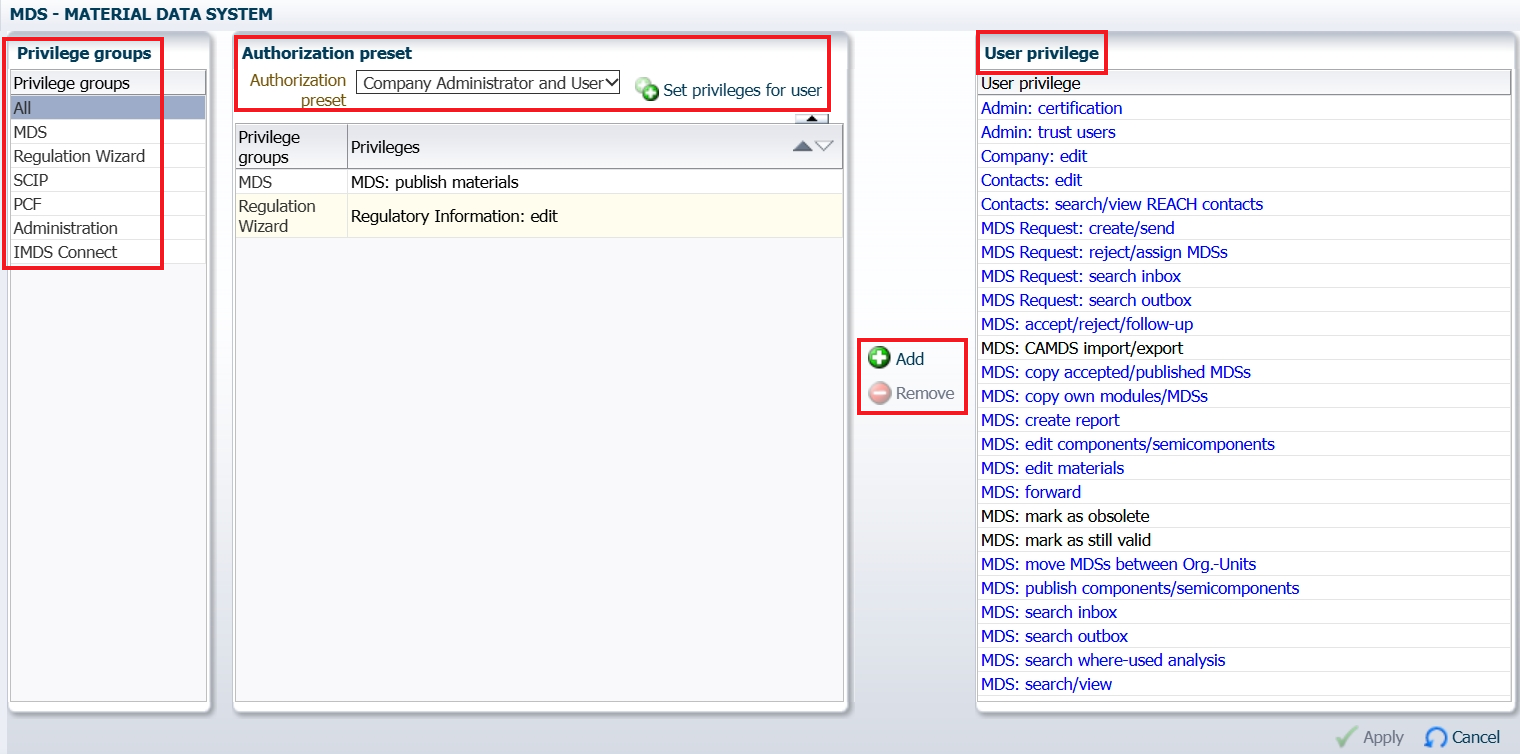Select Regulation Wizard privilege group
1520x754 pixels.
(107, 156)
